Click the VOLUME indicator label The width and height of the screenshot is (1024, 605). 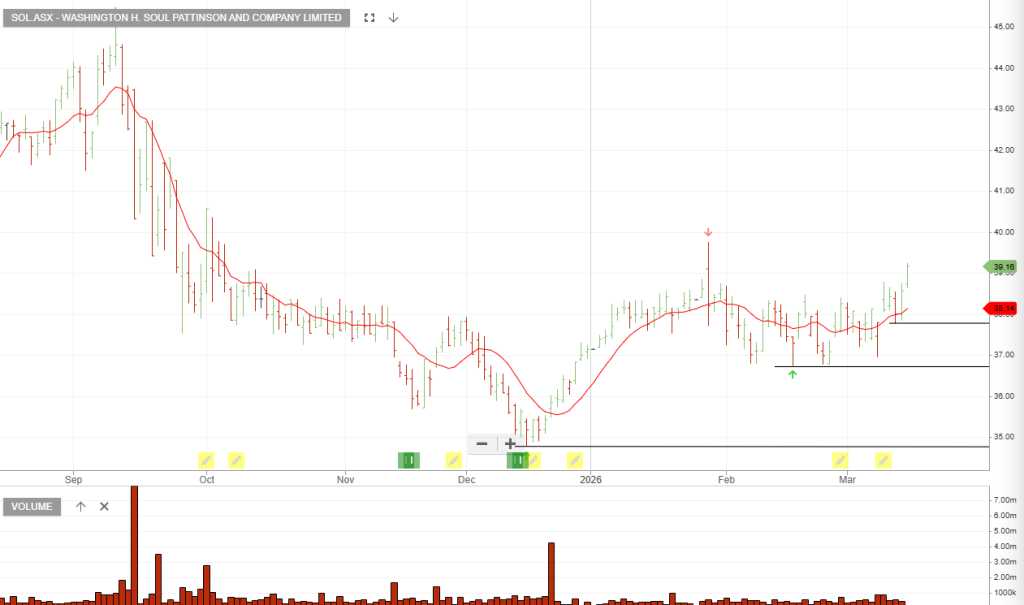point(32,507)
